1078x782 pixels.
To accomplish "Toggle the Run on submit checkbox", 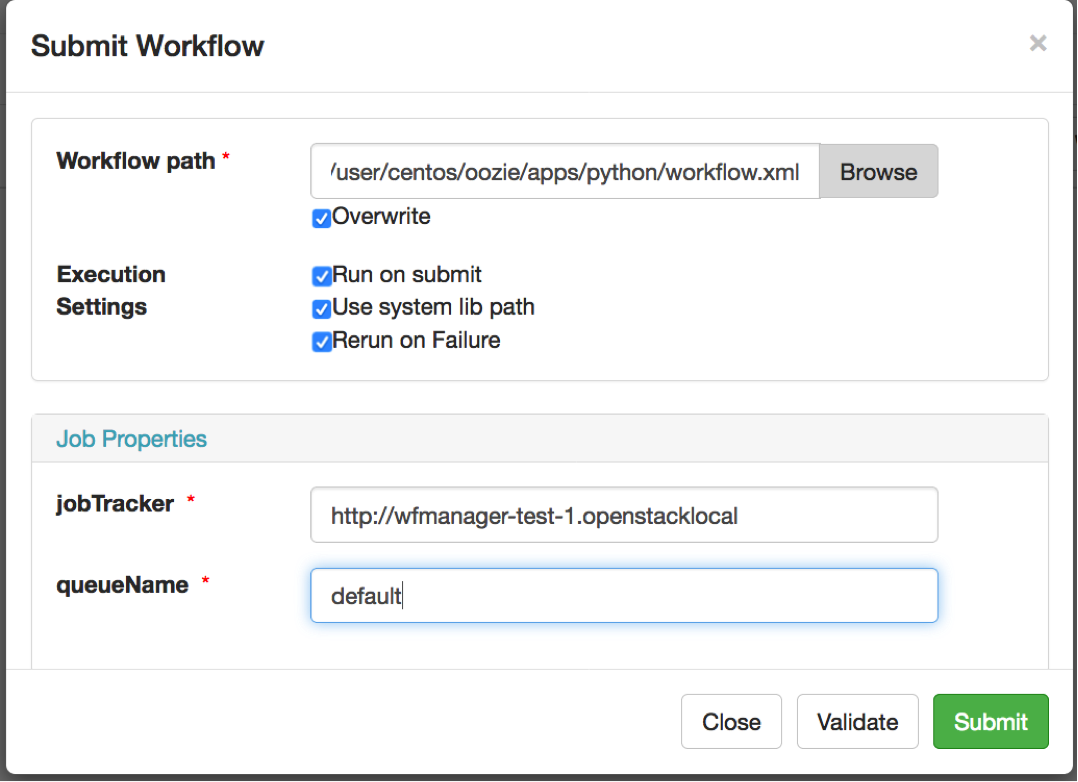I will coord(321,276).
